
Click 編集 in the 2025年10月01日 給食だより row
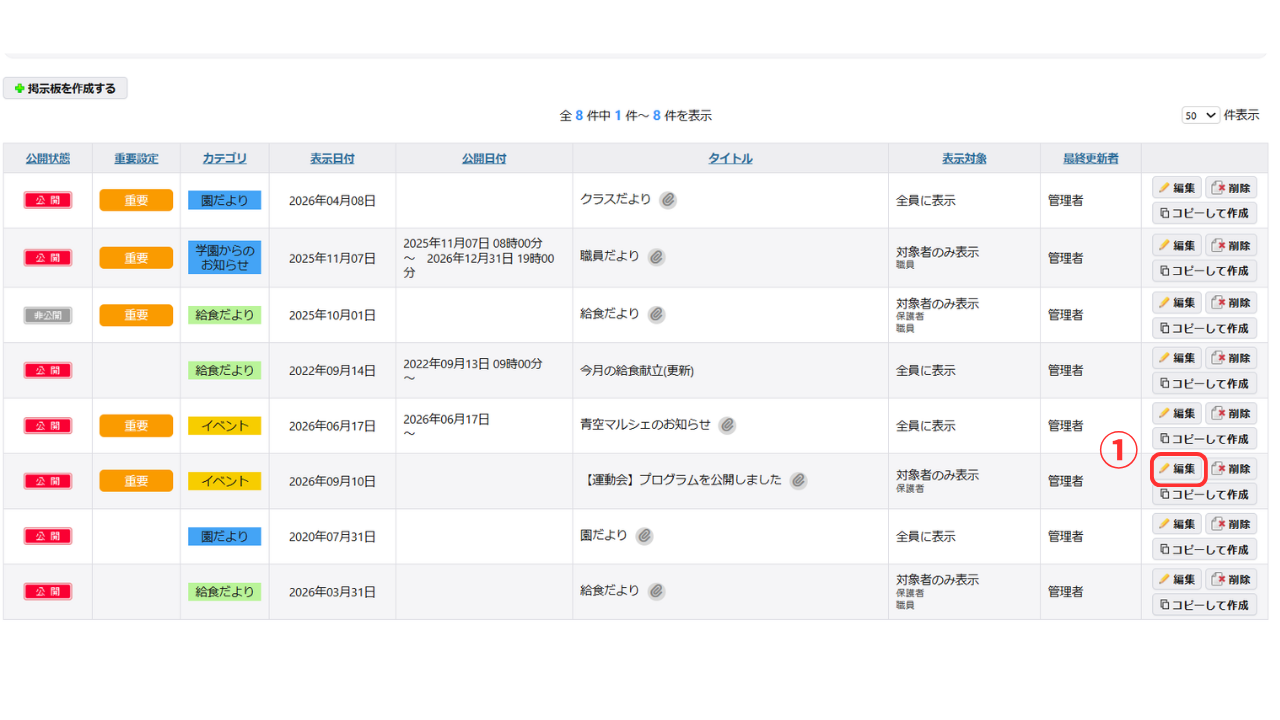1177,302
